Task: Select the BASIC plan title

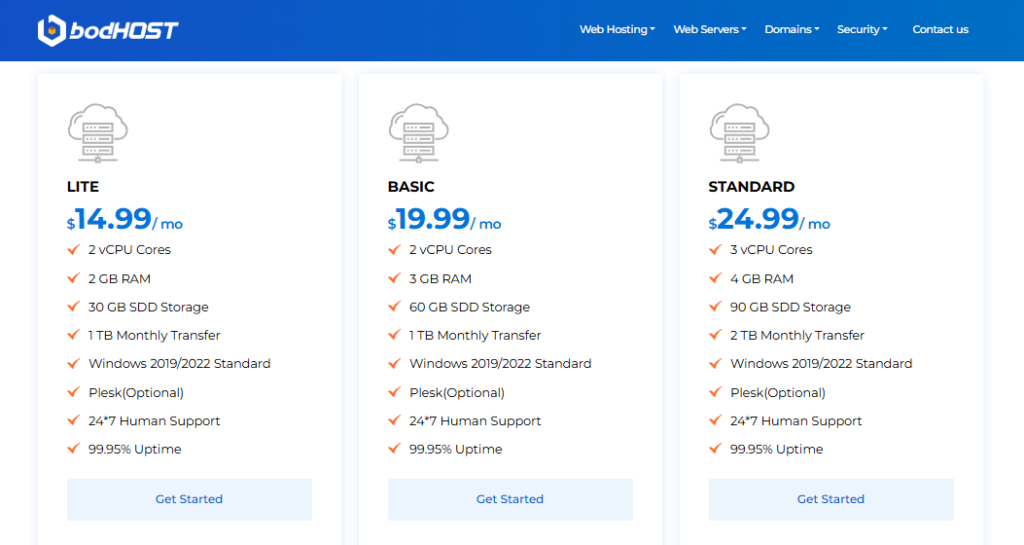Action: [411, 187]
